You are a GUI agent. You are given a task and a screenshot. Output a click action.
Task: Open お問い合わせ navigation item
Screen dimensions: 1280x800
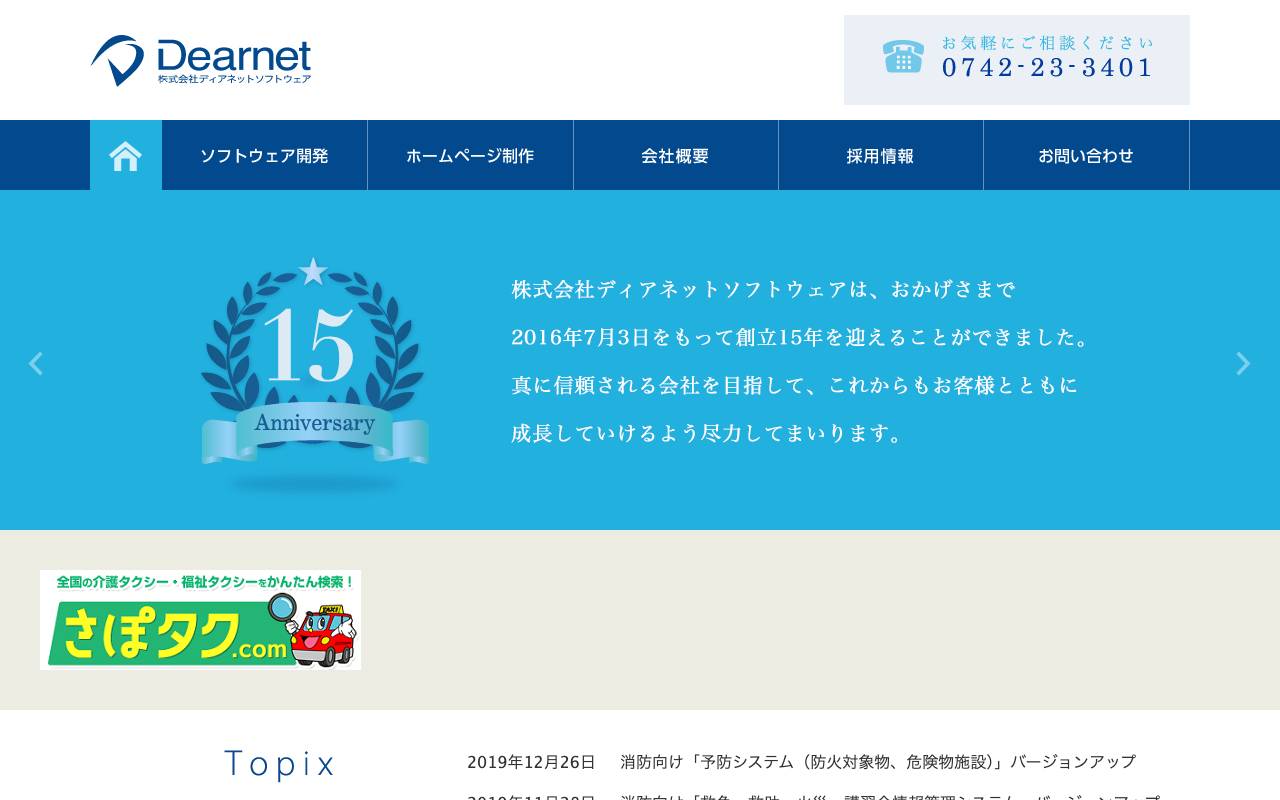[1086, 155]
